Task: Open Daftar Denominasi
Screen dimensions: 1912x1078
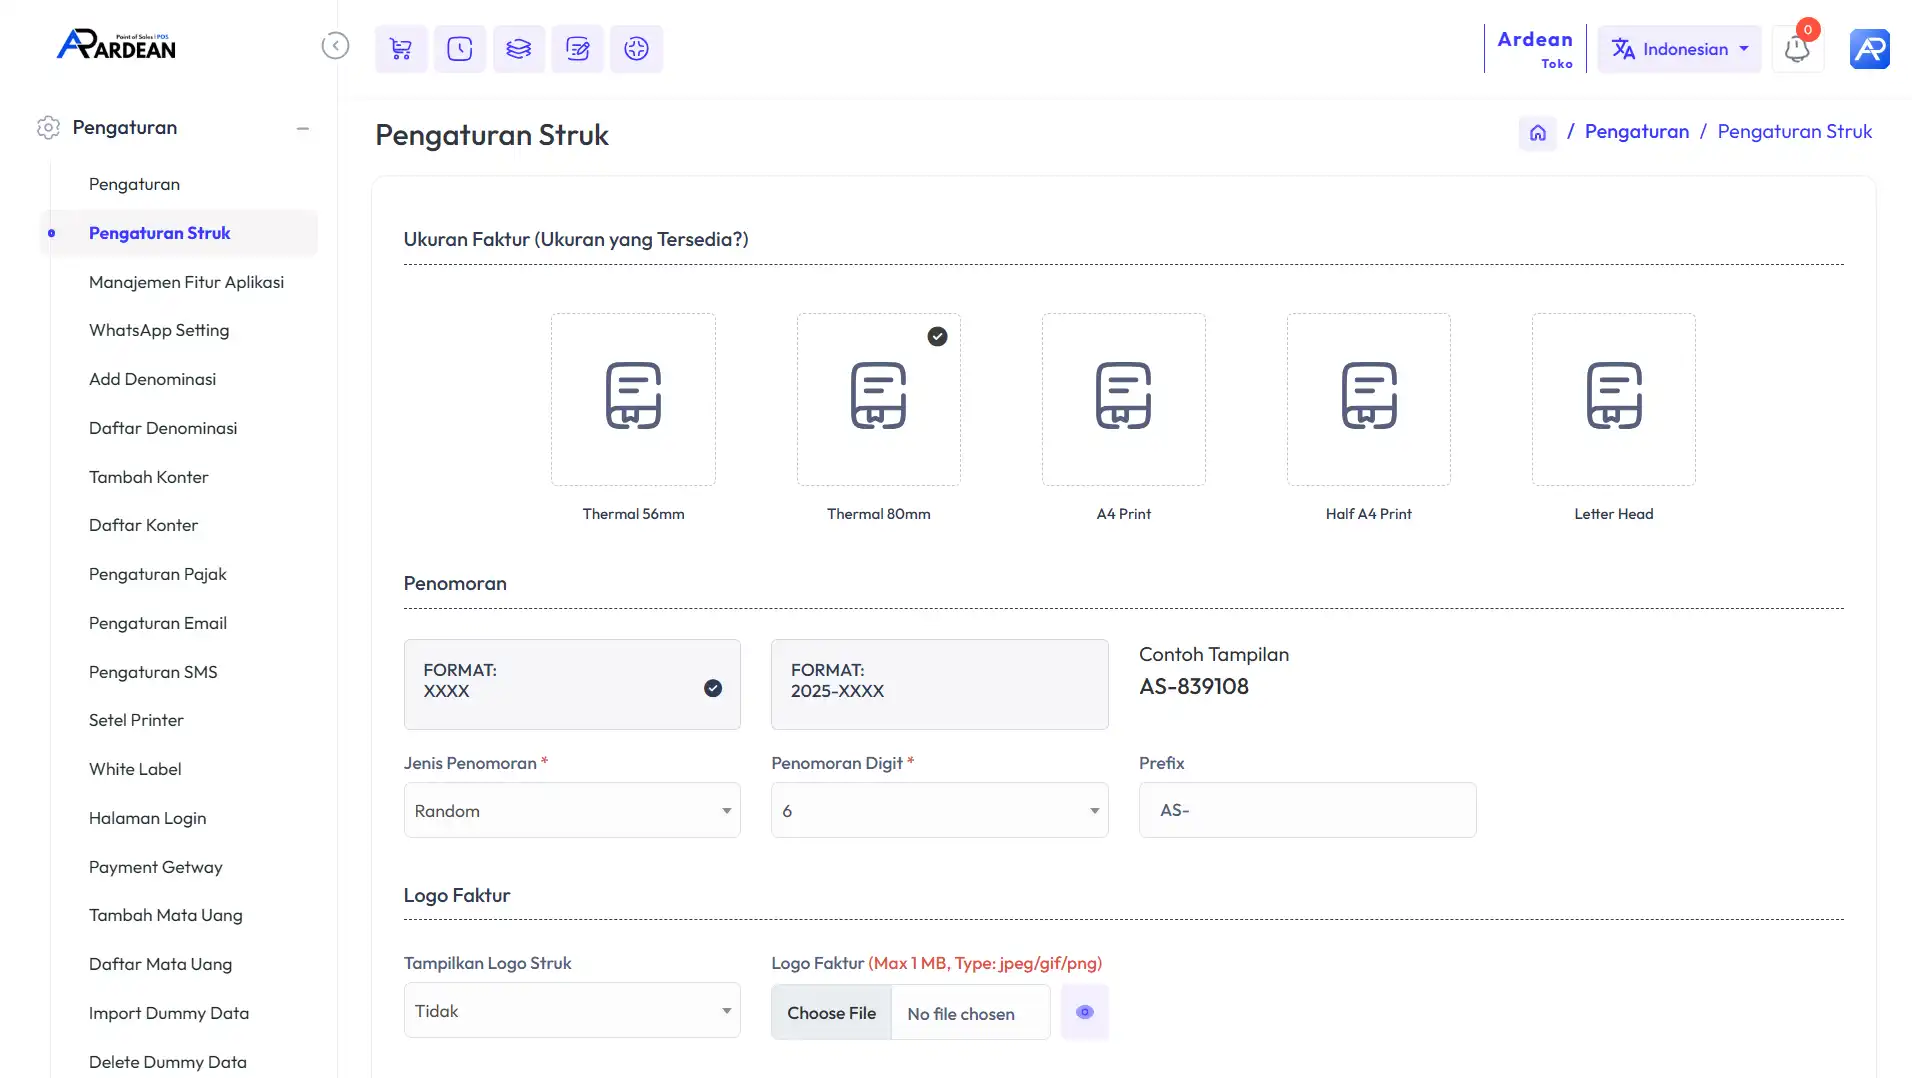Action: click(163, 428)
